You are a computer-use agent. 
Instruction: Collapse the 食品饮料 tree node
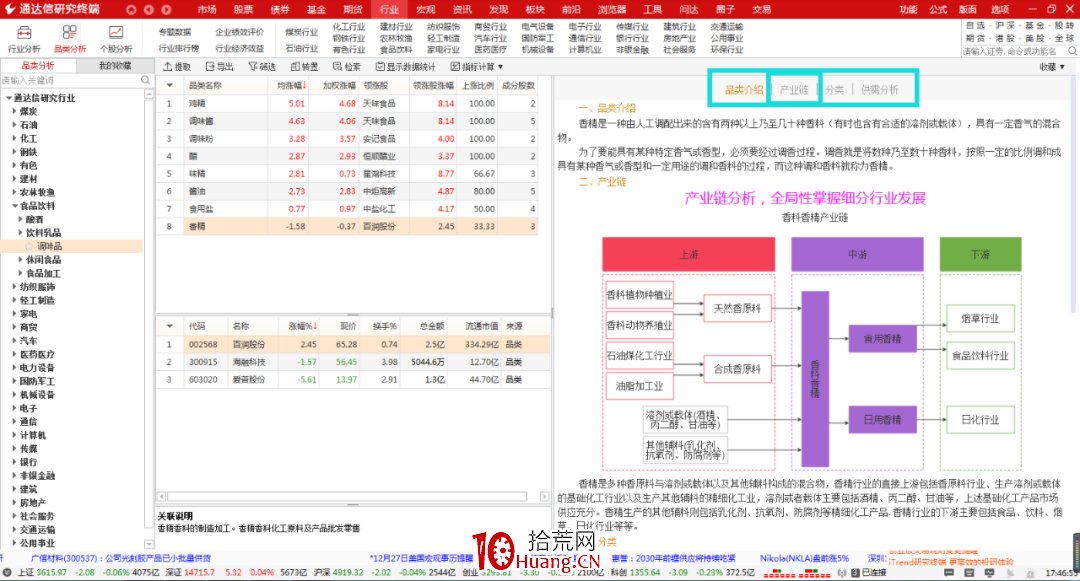(14, 206)
